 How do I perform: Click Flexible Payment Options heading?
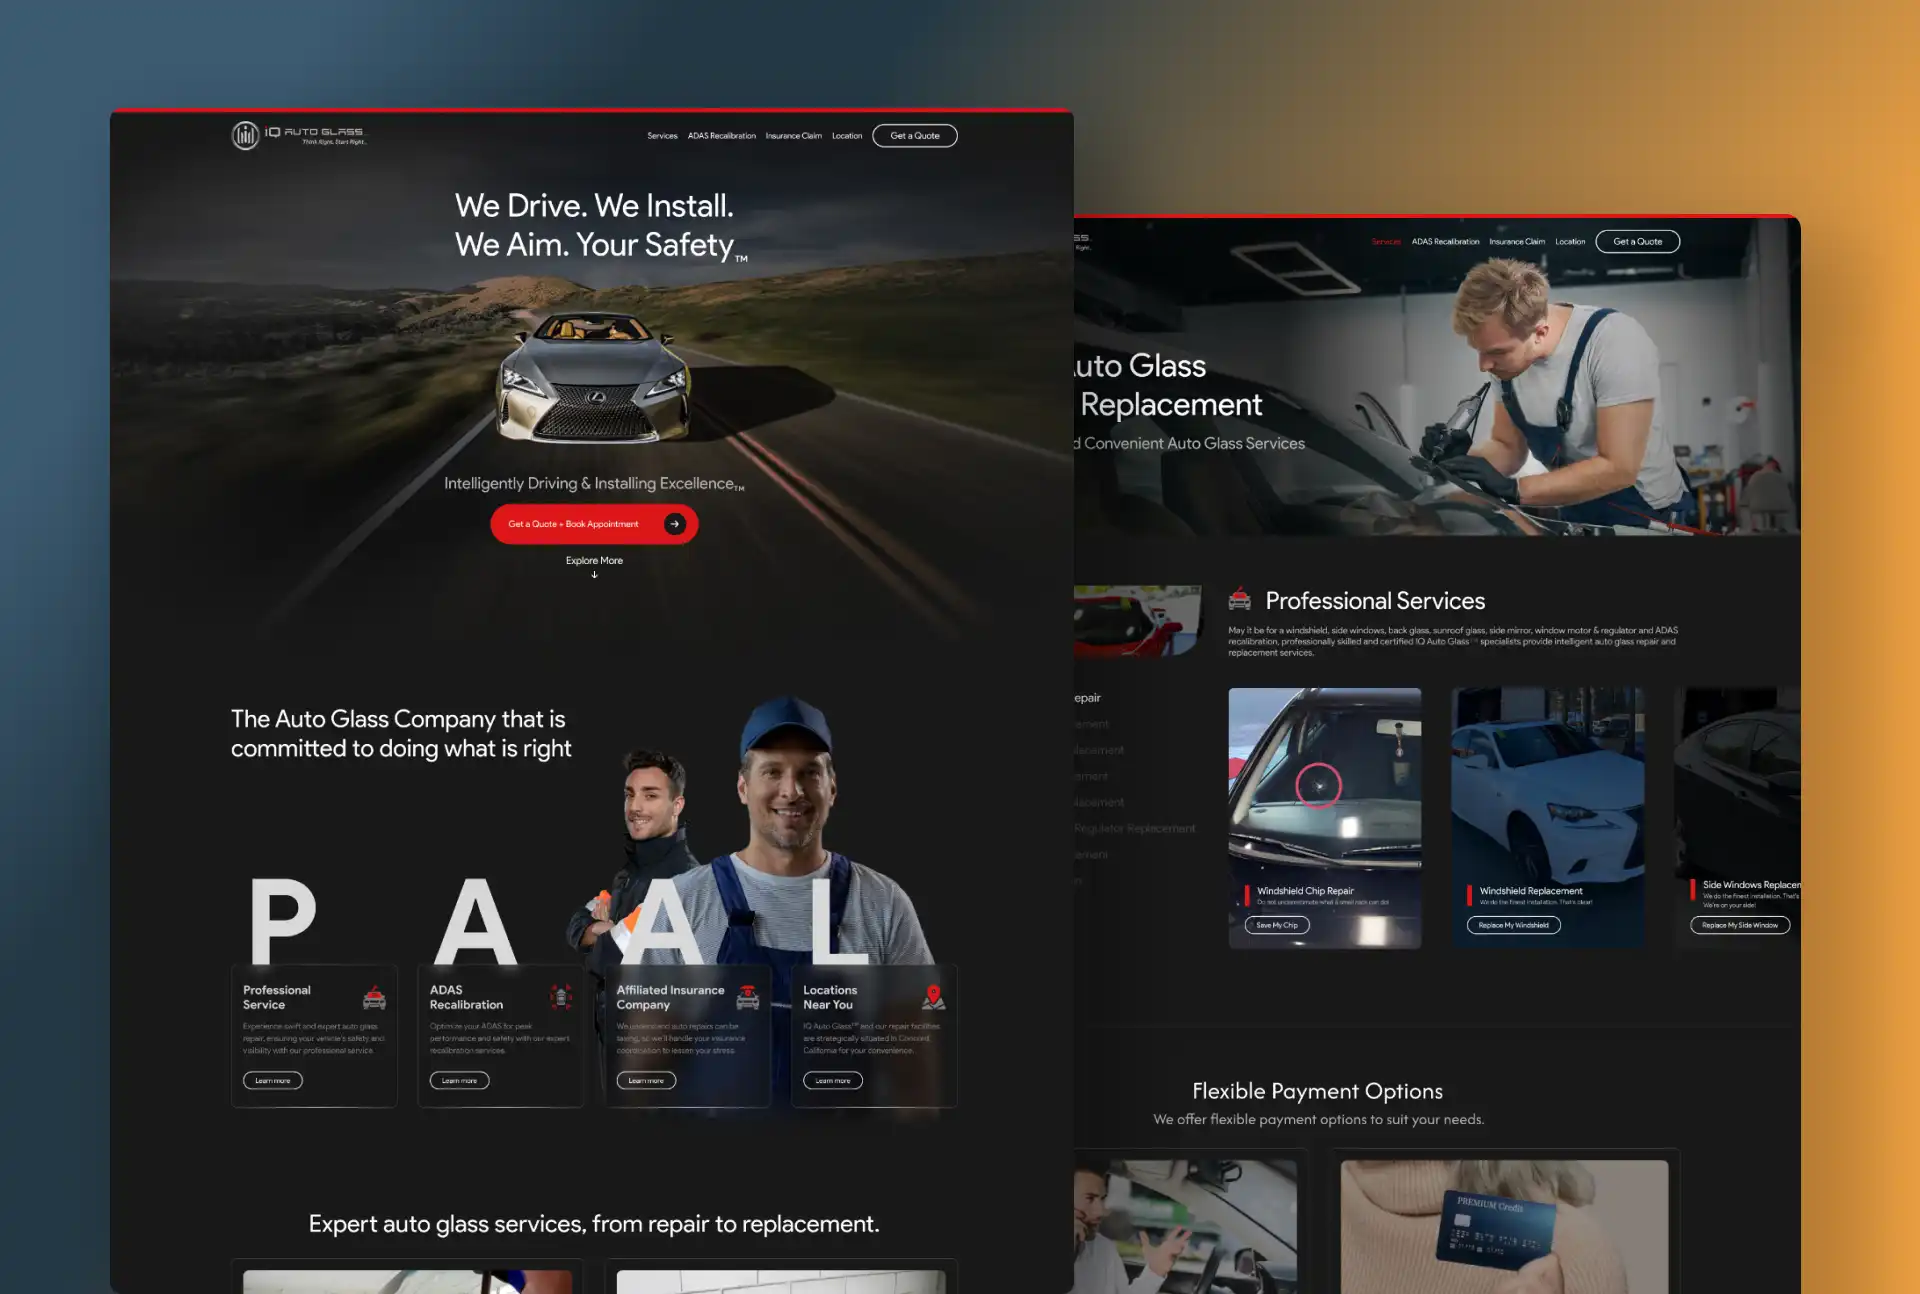pyautogui.click(x=1318, y=1092)
